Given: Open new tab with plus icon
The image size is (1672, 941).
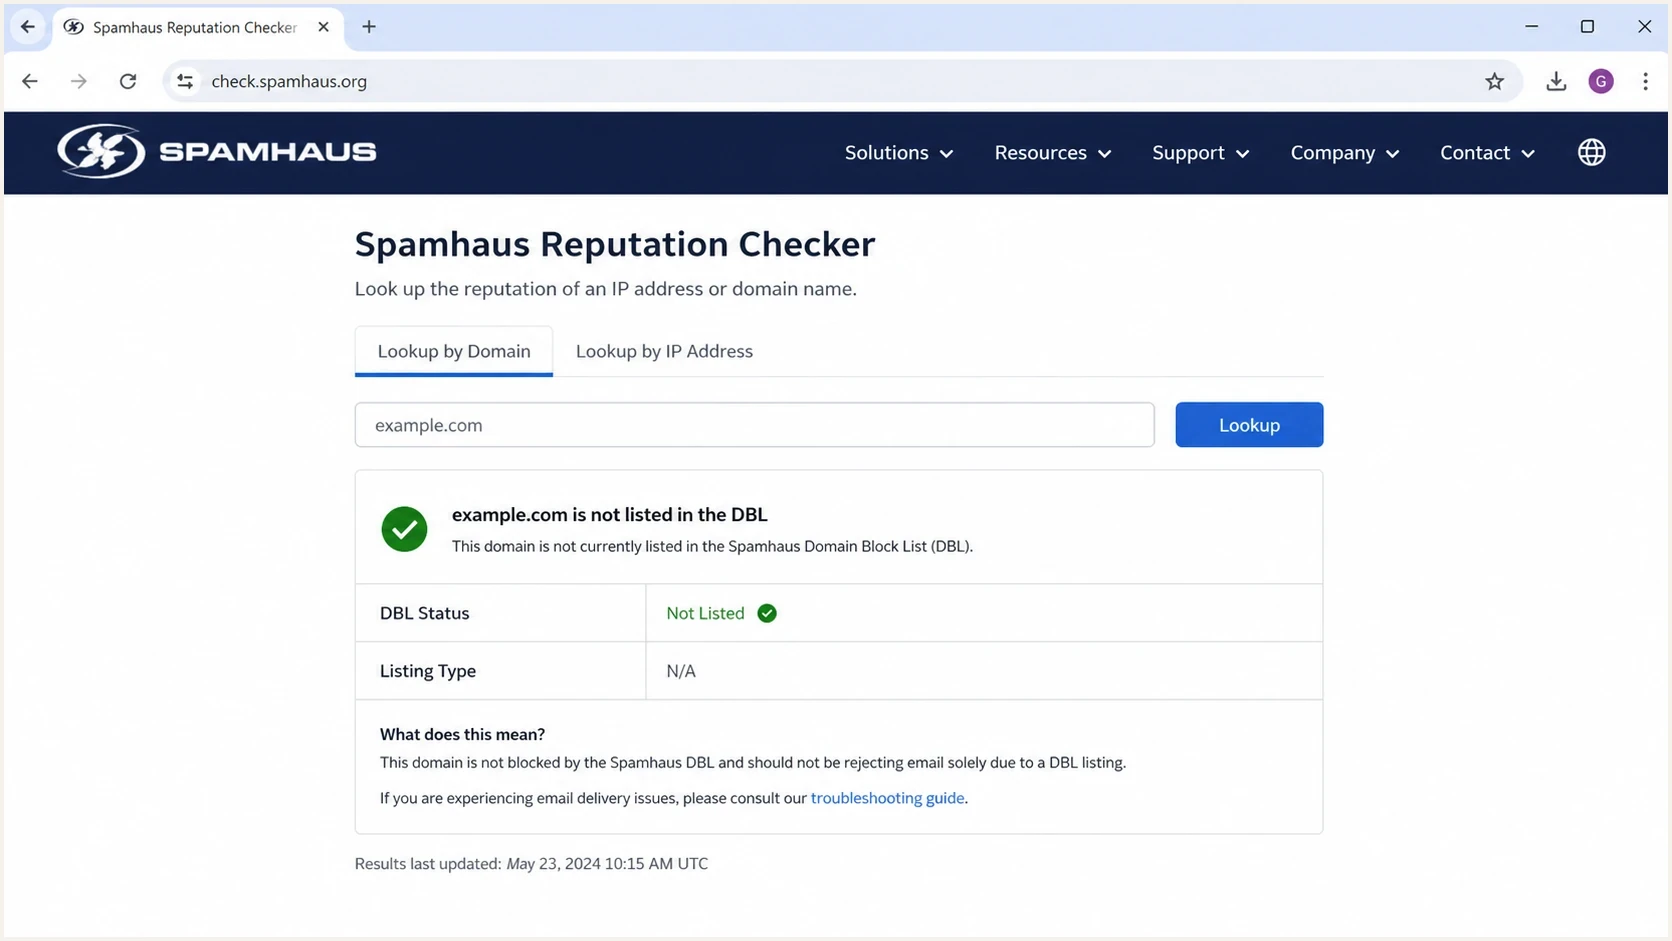Looking at the screenshot, I should point(369,27).
